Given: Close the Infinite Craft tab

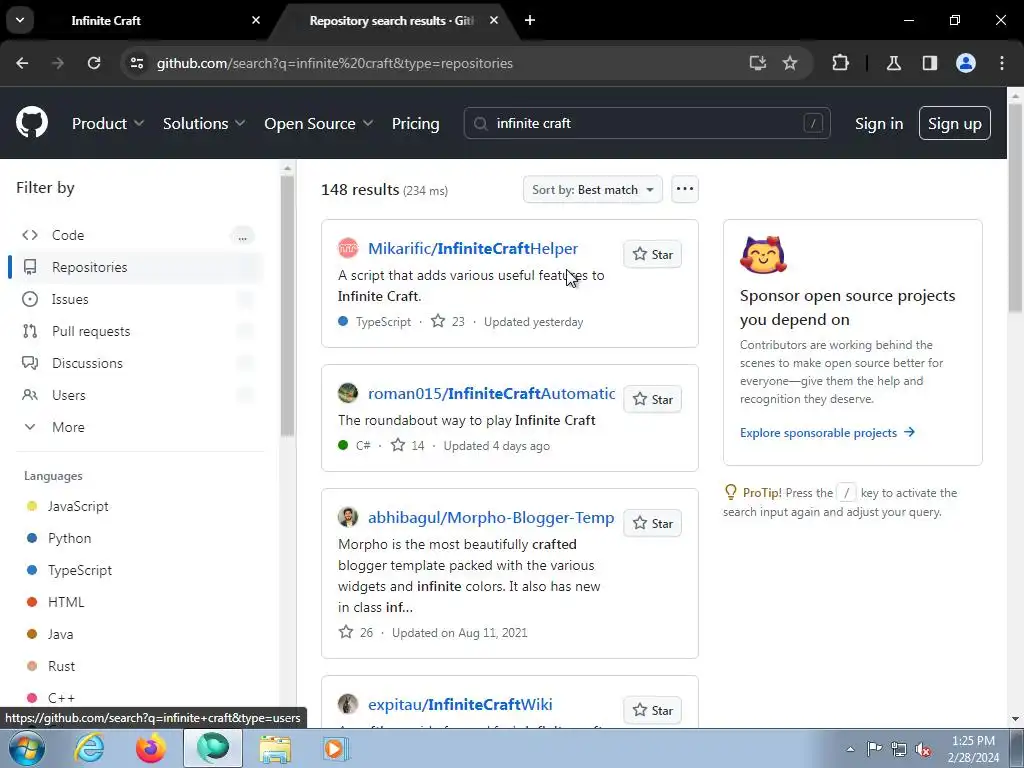Looking at the screenshot, I should click(x=256, y=20).
